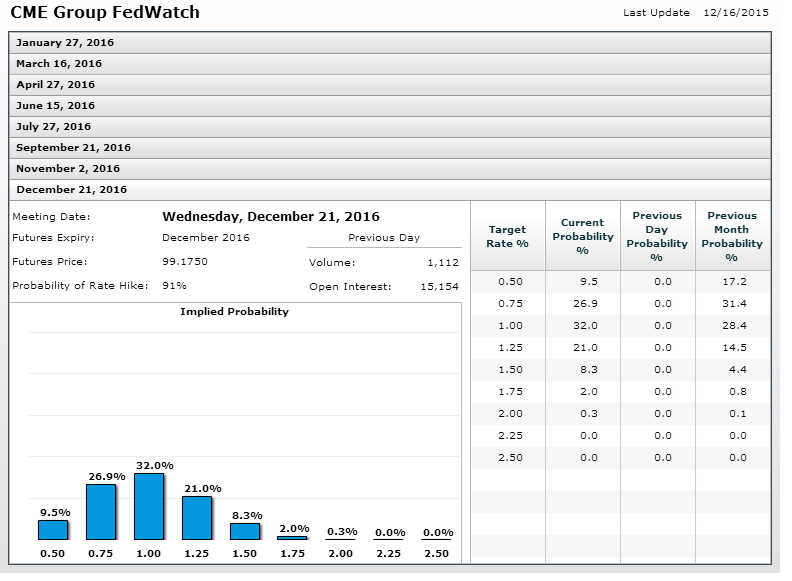Click the Target Rate % column header
792x581 pixels.
(x=507, y=236)
